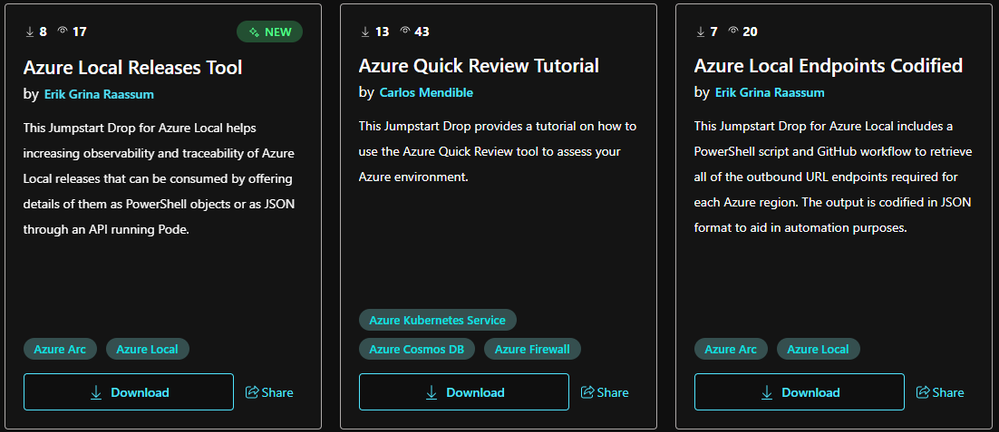
Task: Click download count icon on Azure Local Releases Tool
Action: (x=29, y=31)
